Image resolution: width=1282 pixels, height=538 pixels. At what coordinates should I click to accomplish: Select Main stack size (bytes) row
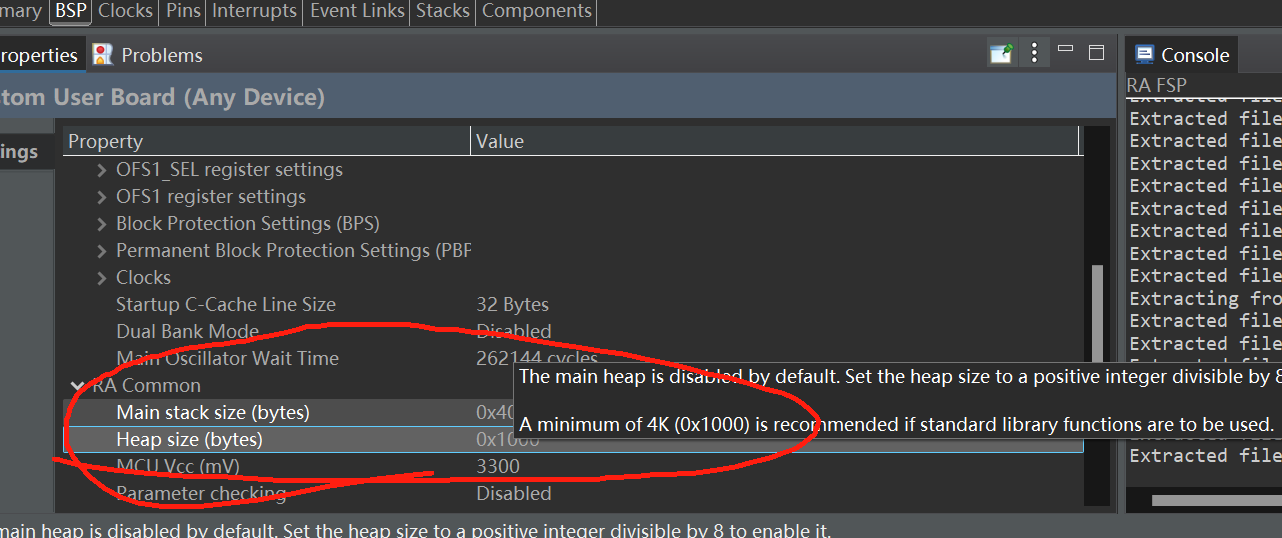pos(213,412)
